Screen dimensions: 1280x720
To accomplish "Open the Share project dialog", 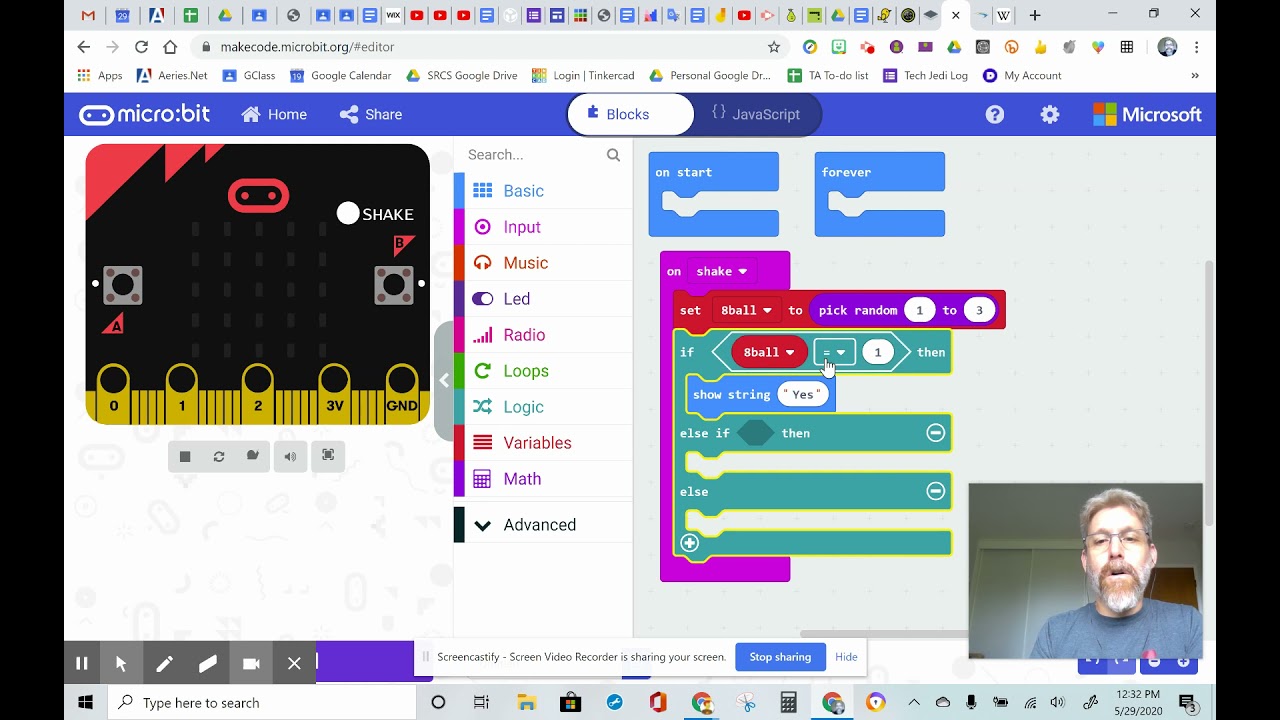I will tap(371, 114).
